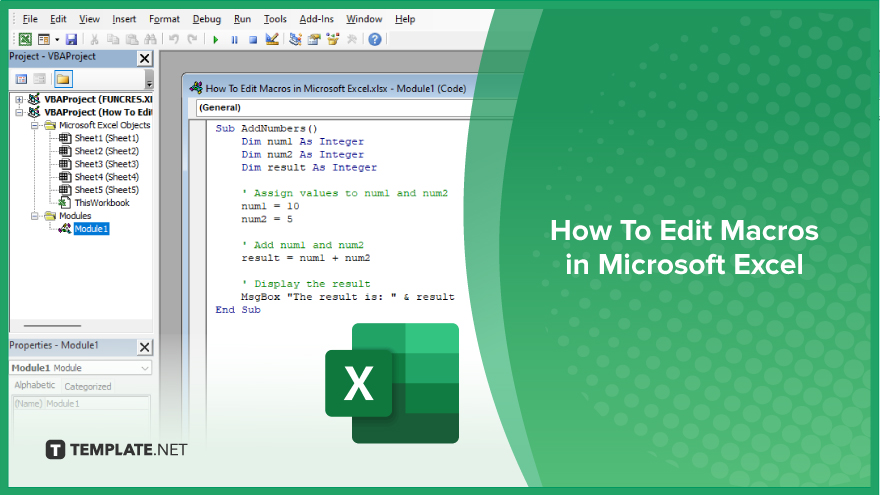Viewport: 880px width, 495px height.
Task: Select Sheet2 (Sheet2) in project tree
Action: (x=107, y=151)
